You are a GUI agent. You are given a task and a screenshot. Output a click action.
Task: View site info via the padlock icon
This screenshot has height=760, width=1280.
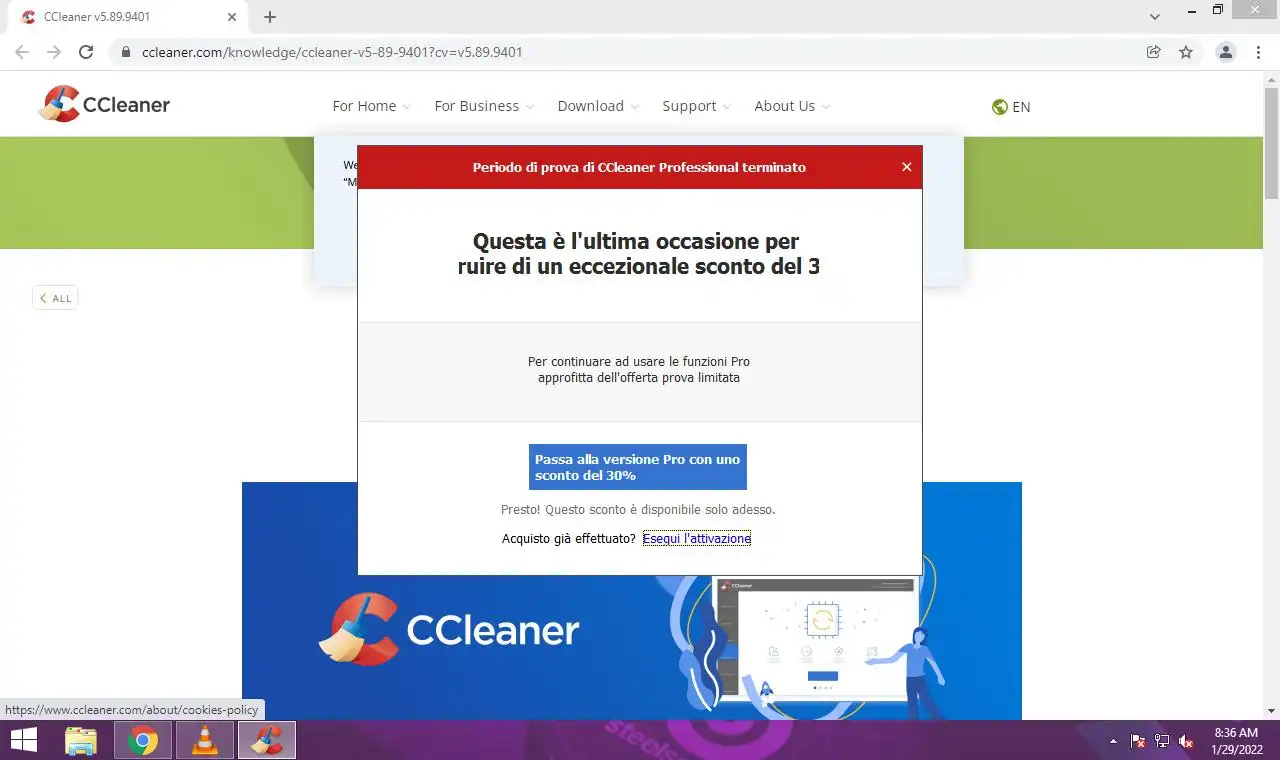pyautogui.click(x=125, y=52)
